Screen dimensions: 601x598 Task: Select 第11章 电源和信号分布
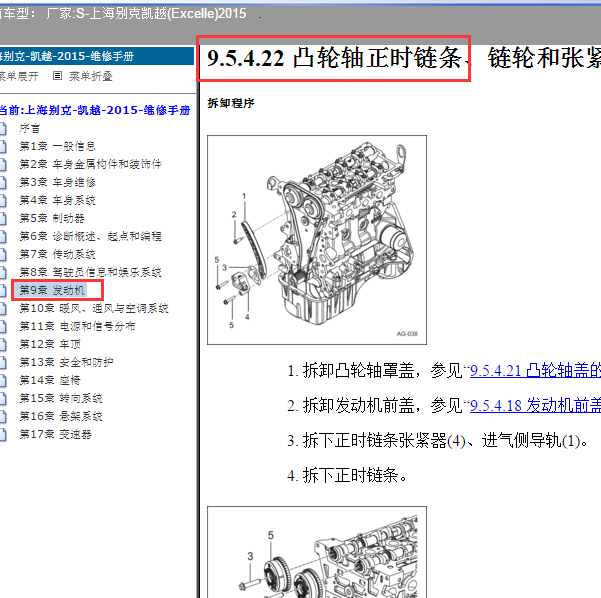(x=77, y=326)
